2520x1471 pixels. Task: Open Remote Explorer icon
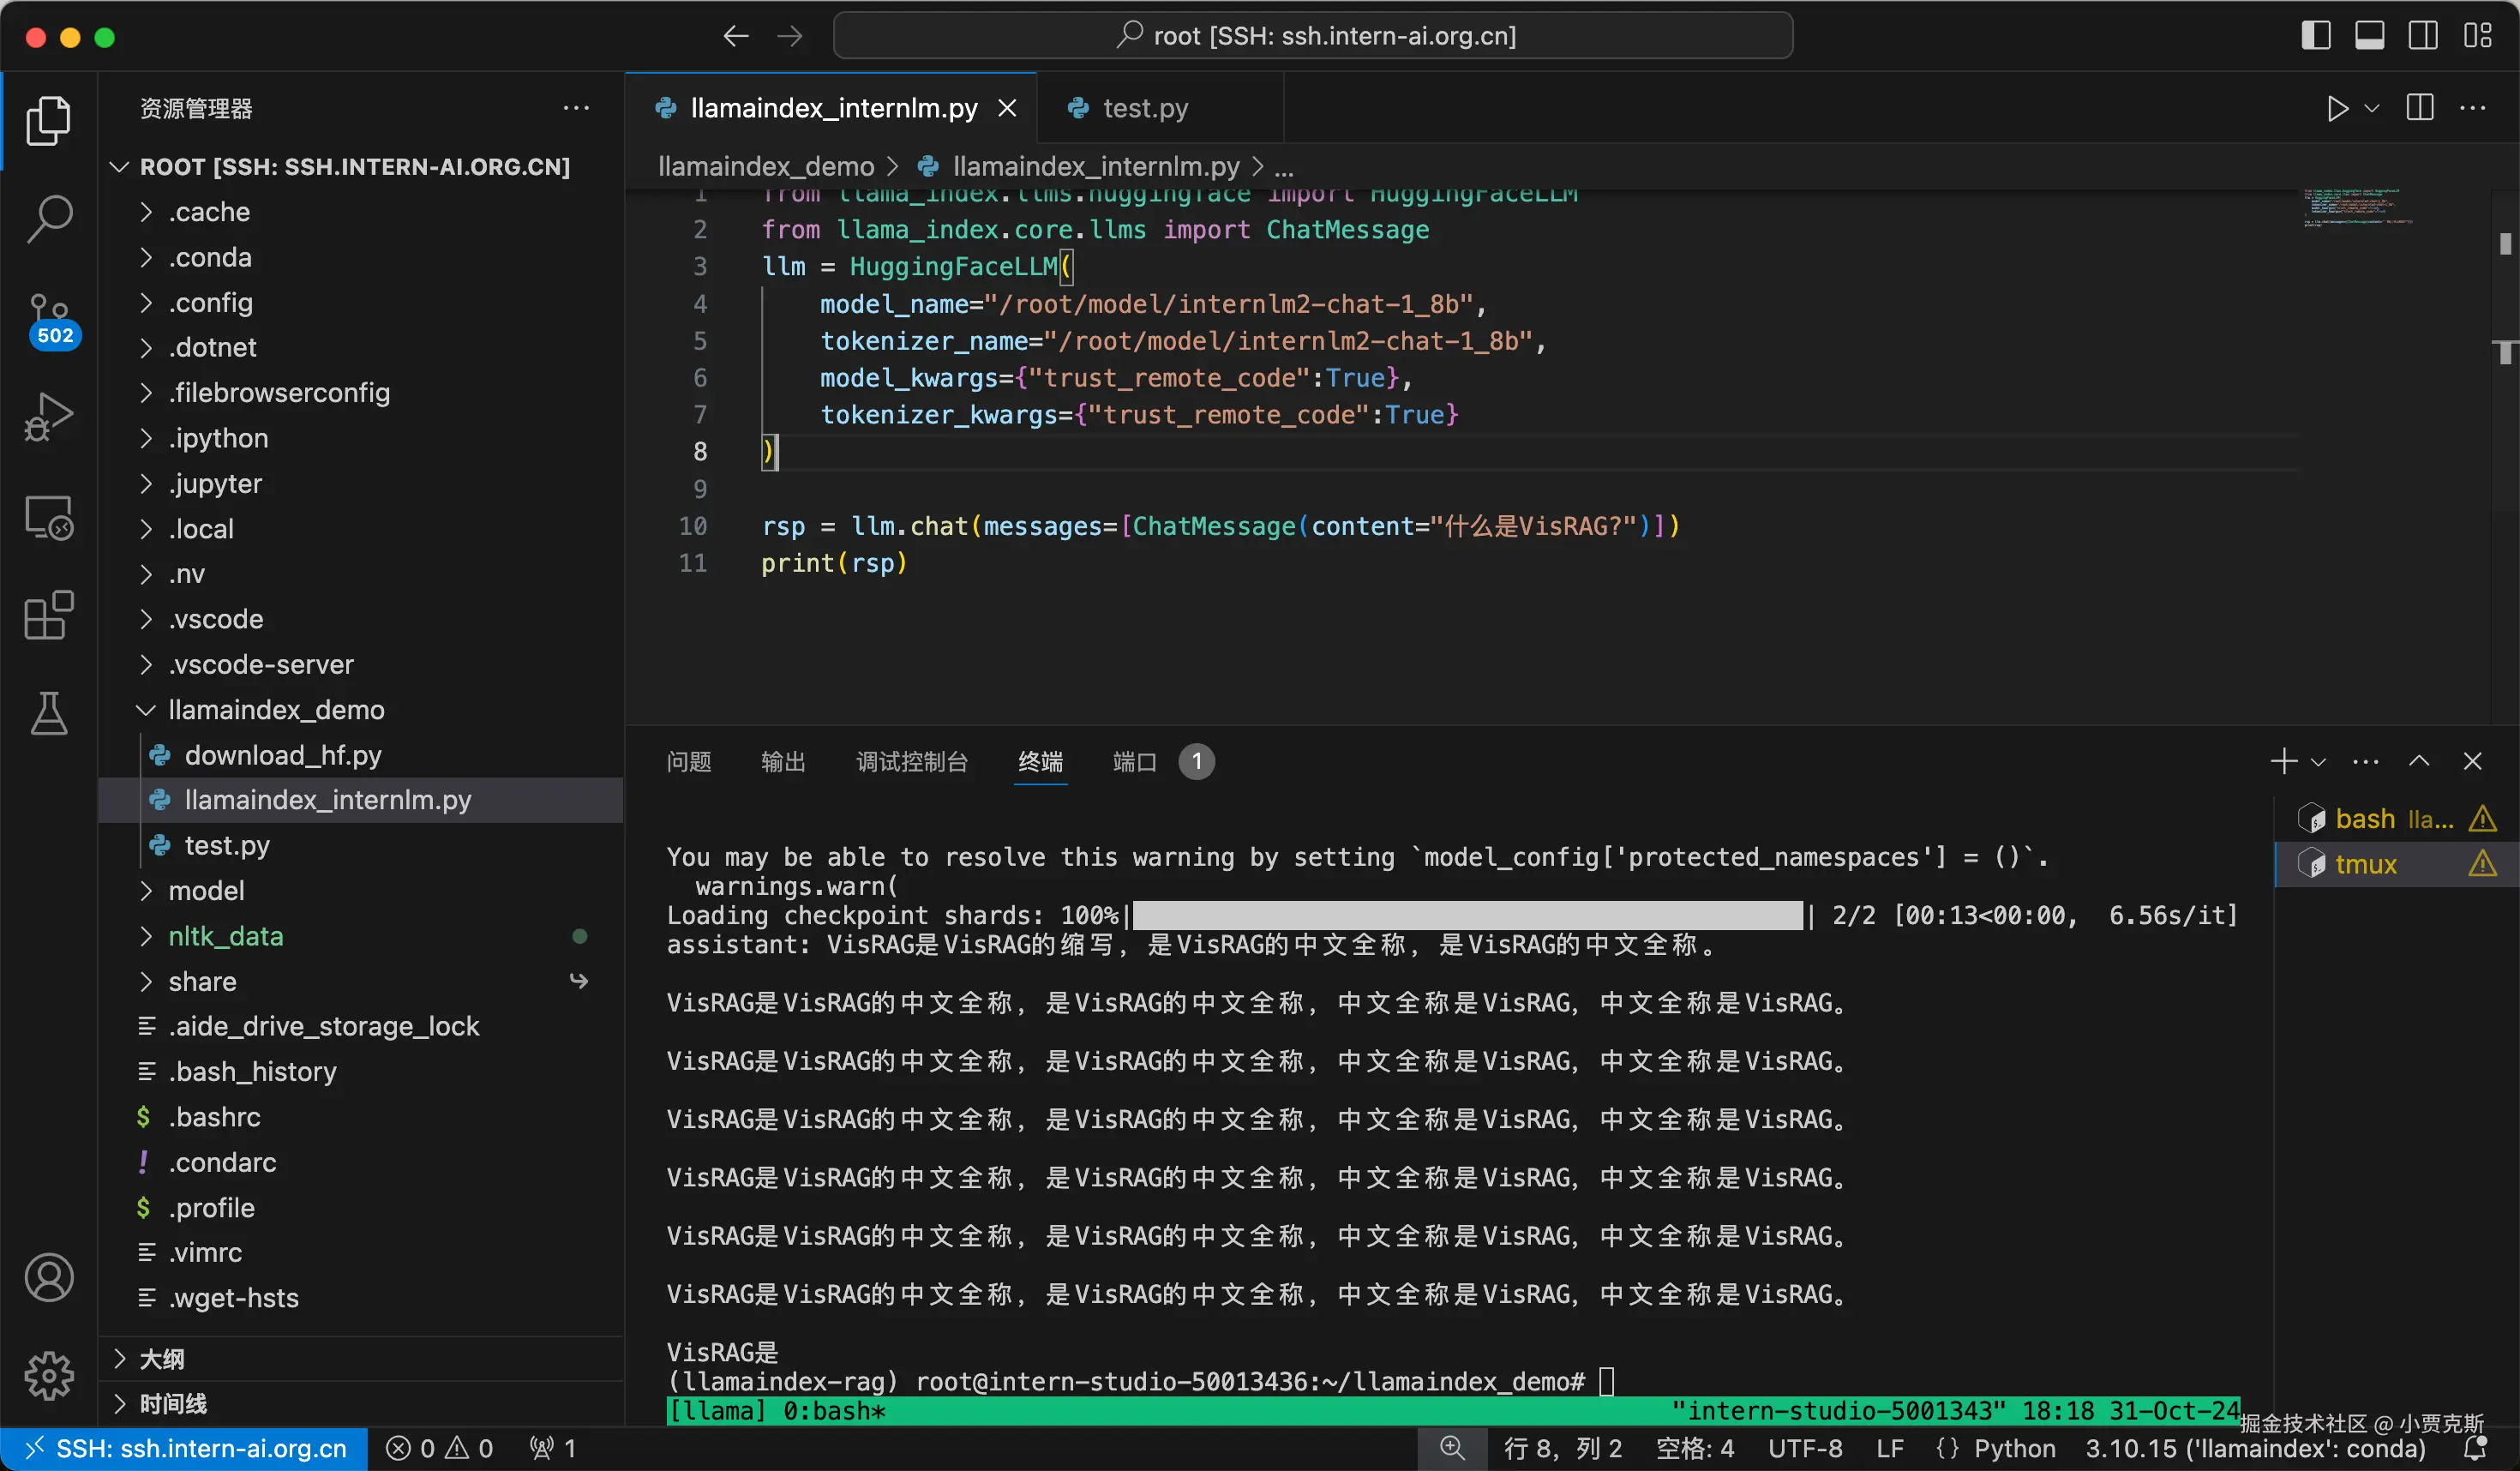(48, 516)
